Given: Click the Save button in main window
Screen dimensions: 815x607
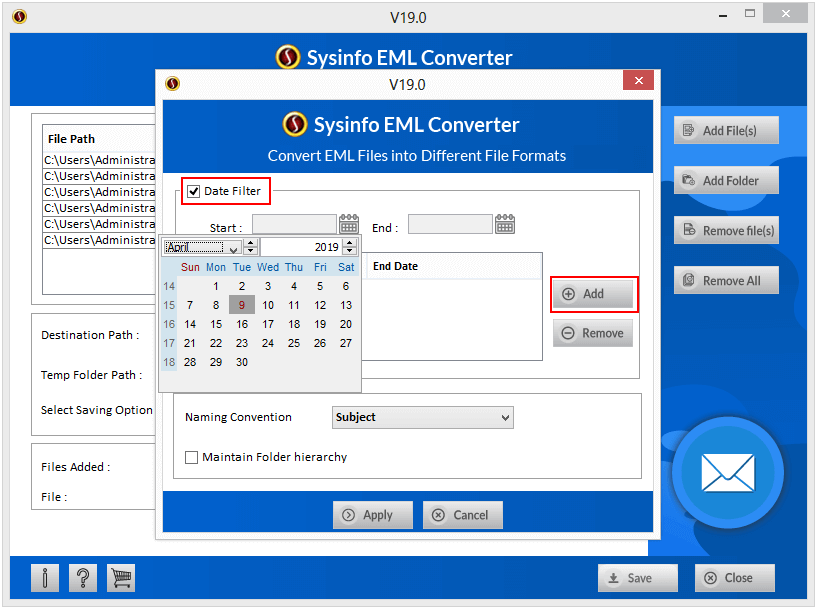Looking at the screenshot, I should click(638, 578).
